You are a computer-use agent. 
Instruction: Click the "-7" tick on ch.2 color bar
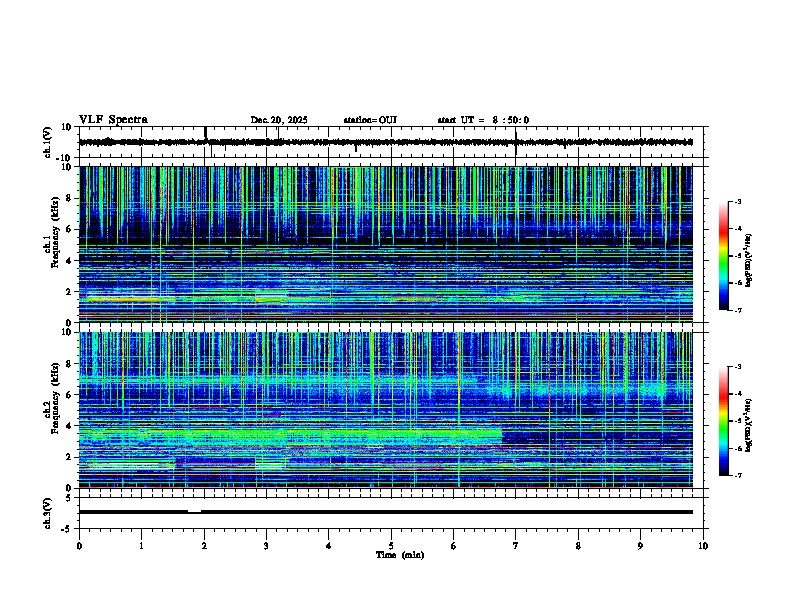(737, 476)
